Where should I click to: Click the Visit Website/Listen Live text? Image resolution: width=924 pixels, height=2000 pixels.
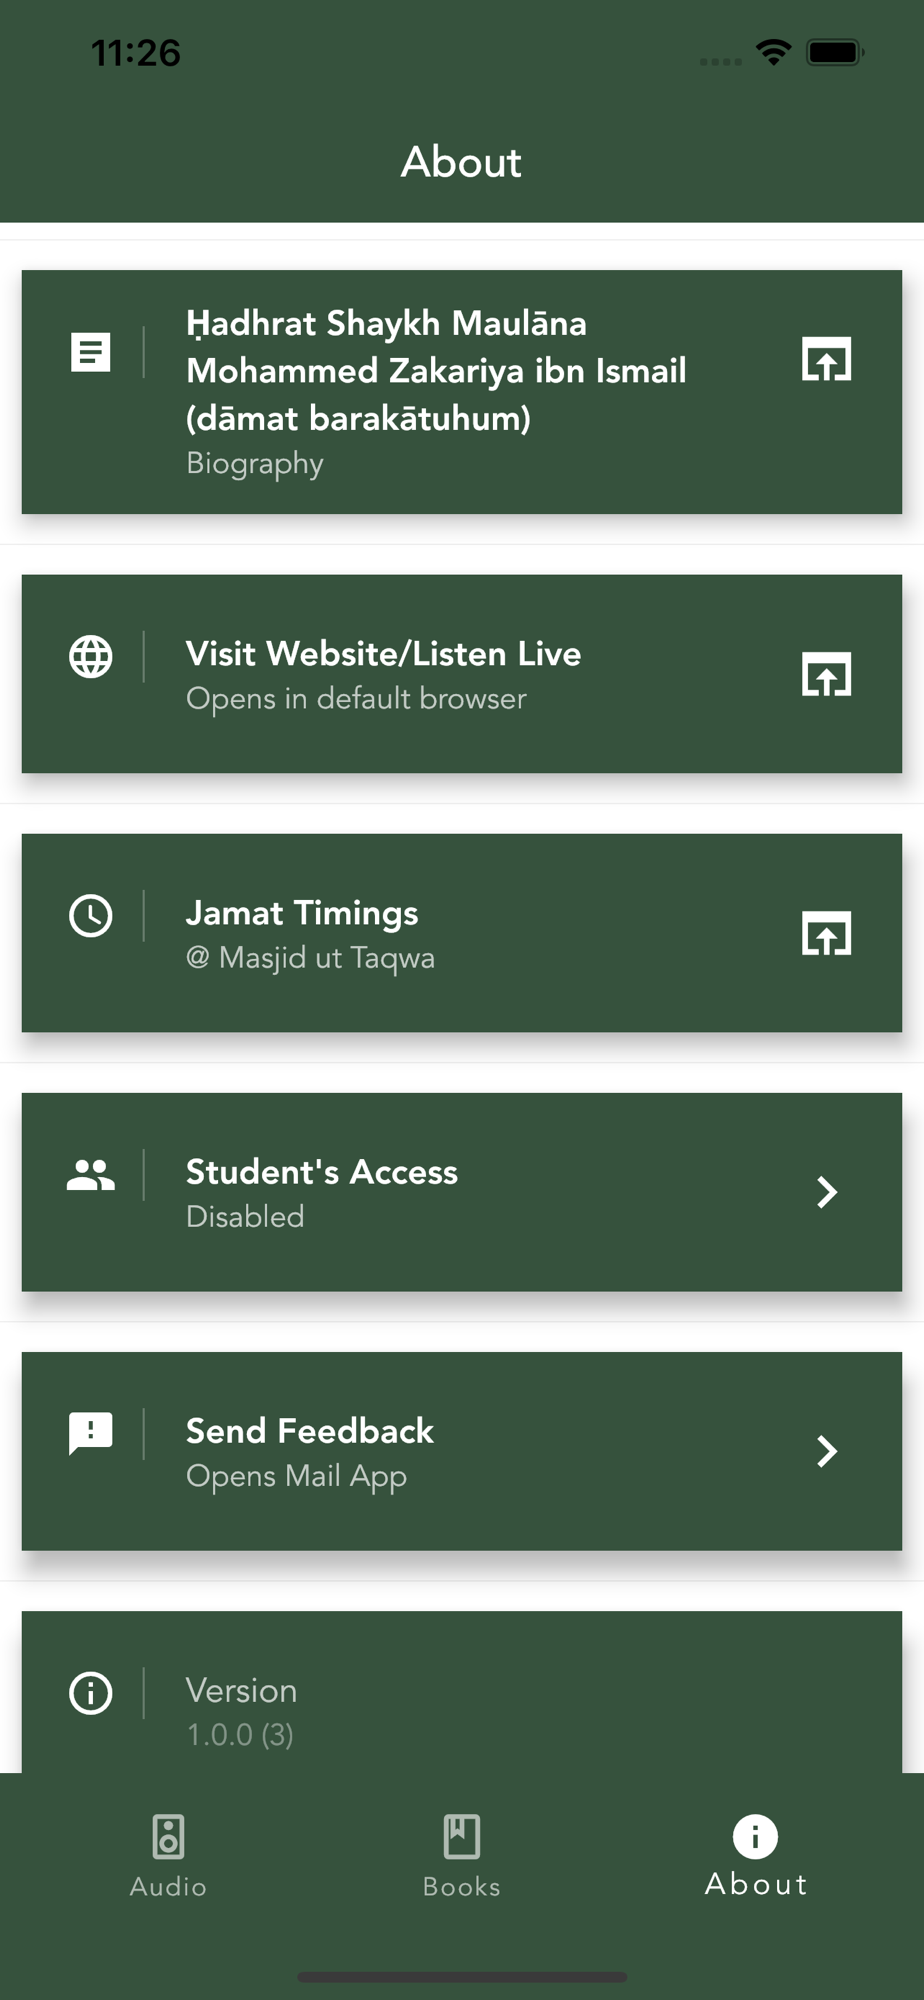coord(383,654)
